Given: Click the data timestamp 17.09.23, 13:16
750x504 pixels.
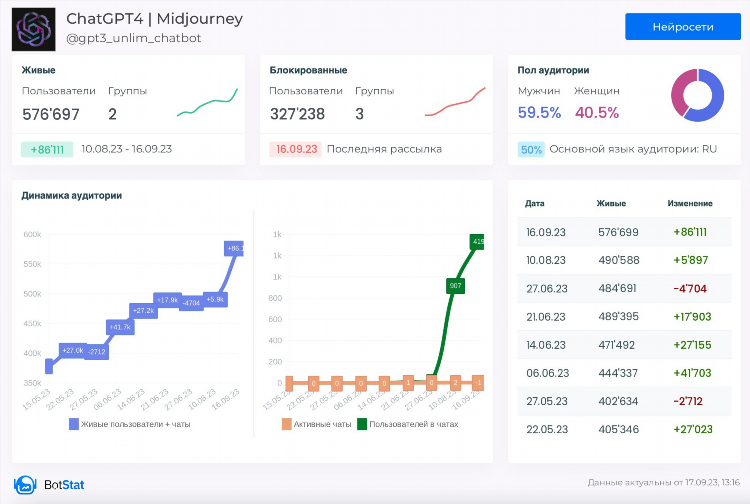Looking at the screenshot, I should coord(712,482).
